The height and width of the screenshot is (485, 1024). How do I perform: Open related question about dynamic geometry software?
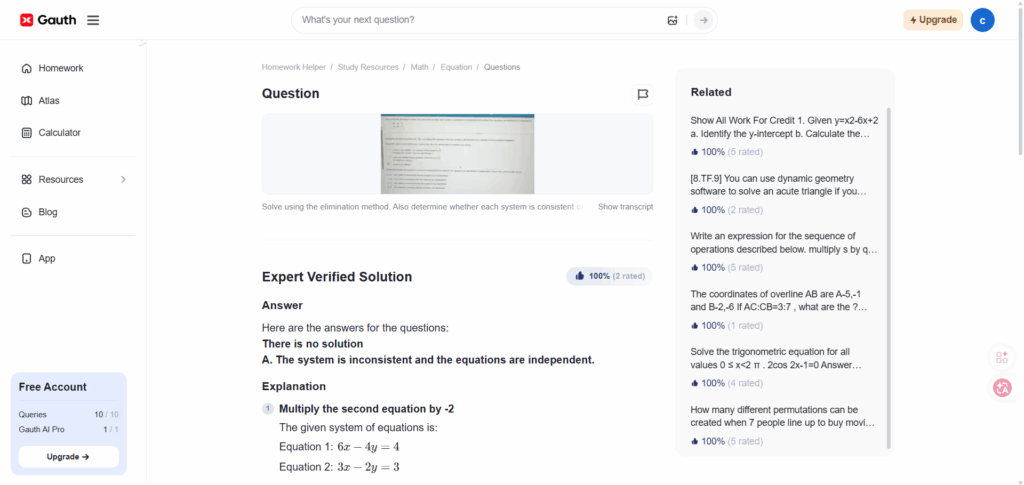(x=778, y=185)
